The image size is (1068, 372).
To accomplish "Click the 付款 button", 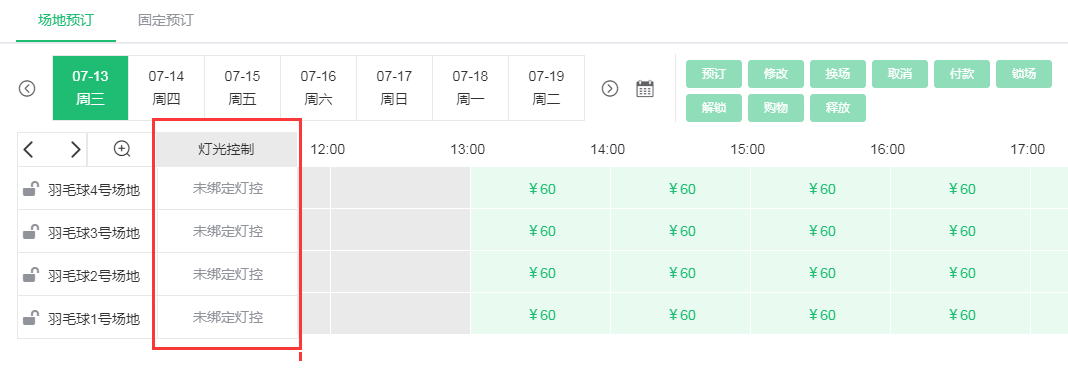I will coord(962,74).
